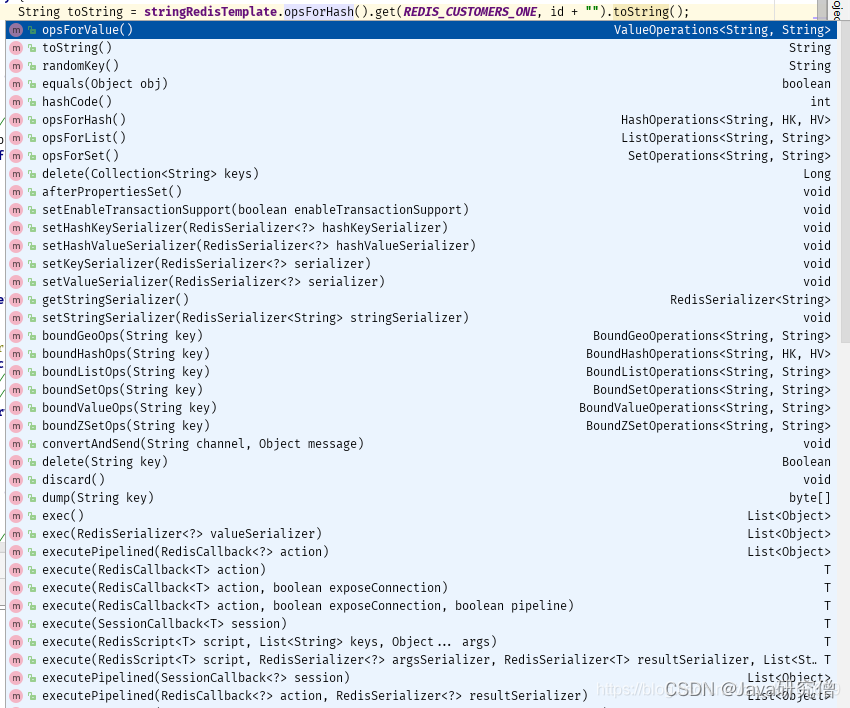Click the RedisSerializer<String> return type label
This screenshot has height=708, width=850.
(x=750, y=300)
